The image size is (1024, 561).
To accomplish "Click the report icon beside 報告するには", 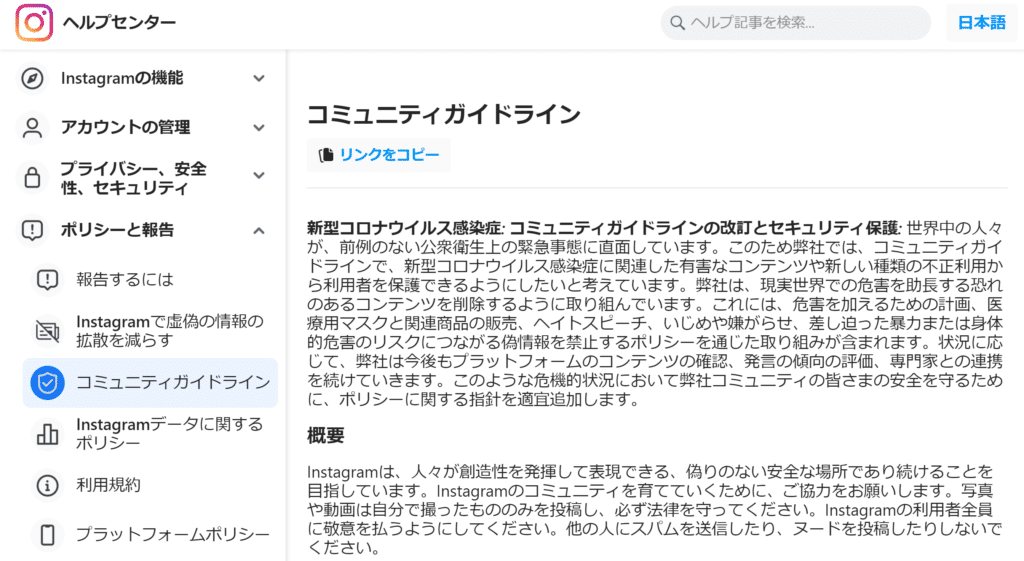I will pos(47,280).
